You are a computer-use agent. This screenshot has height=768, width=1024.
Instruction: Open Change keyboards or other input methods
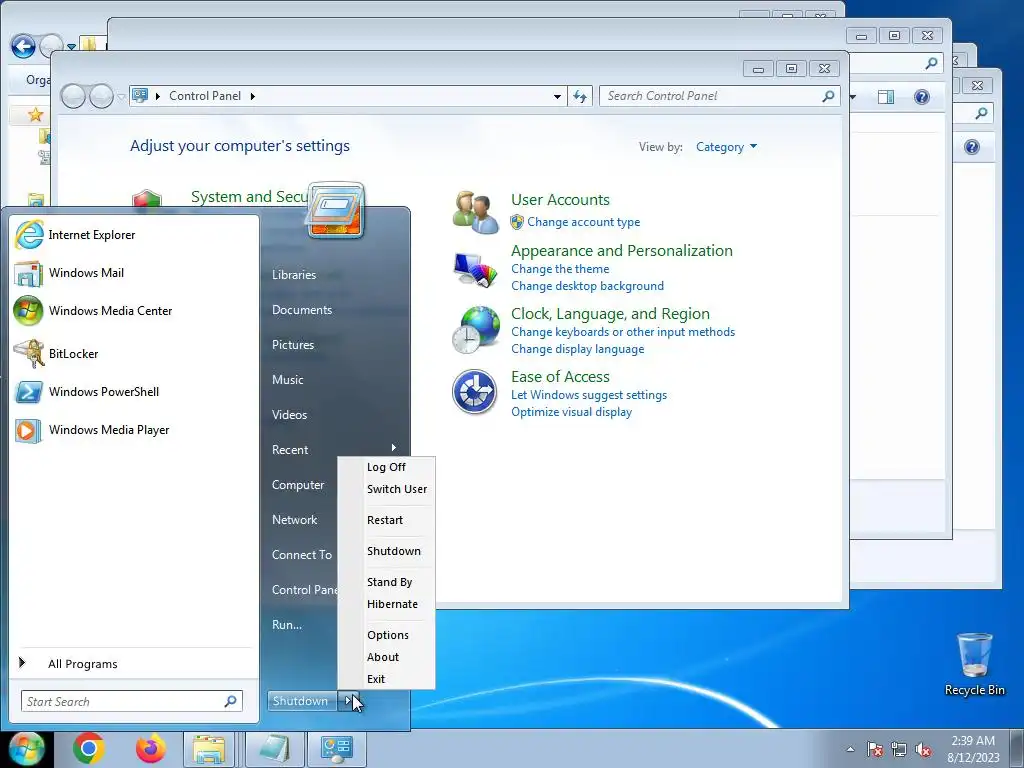[623, 332]
